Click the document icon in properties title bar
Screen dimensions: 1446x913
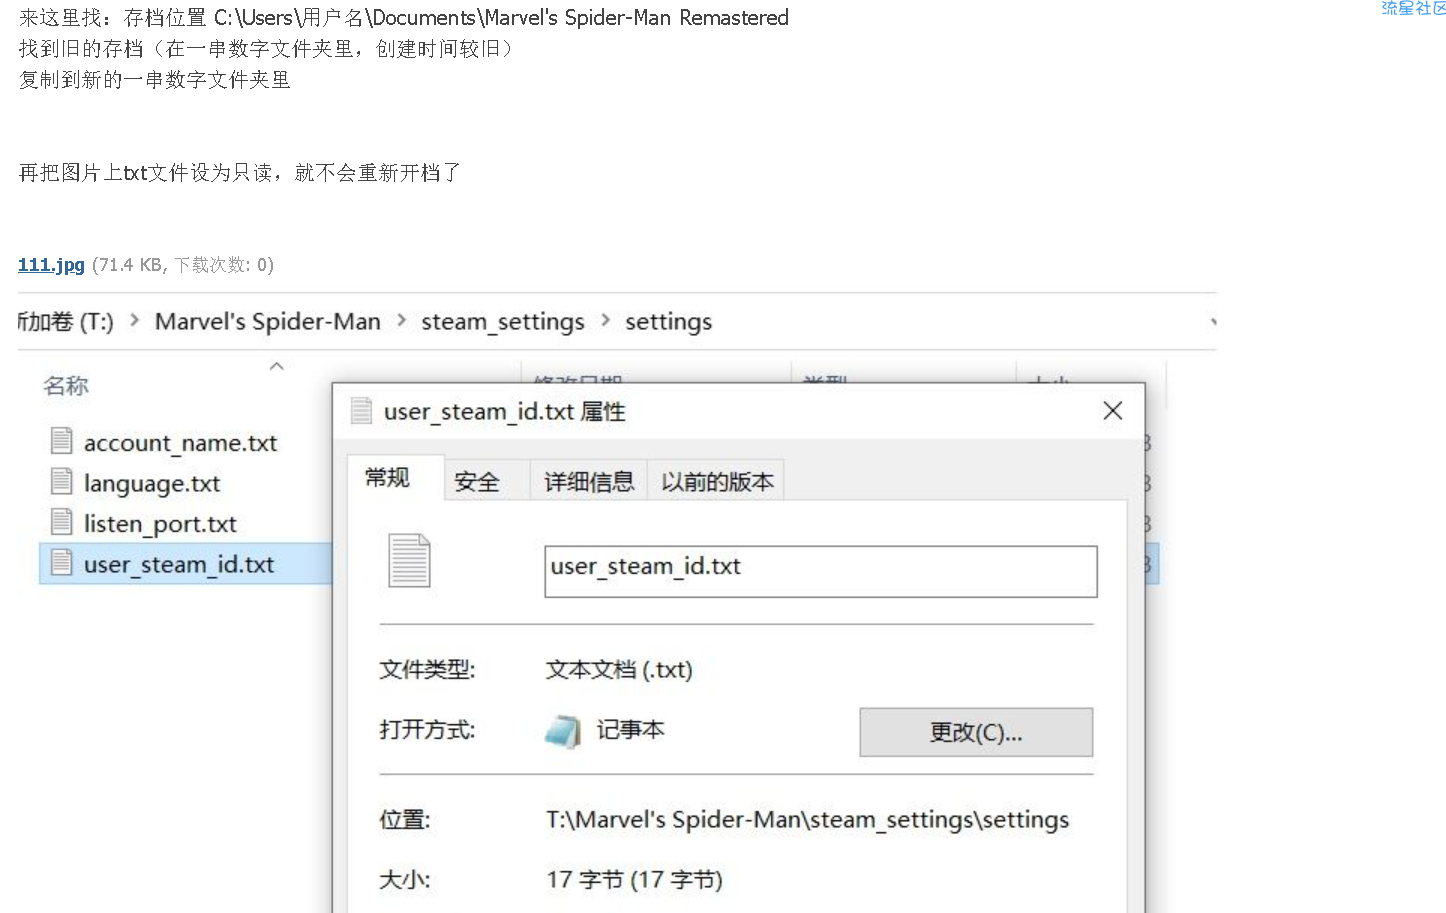click(361, 411)
